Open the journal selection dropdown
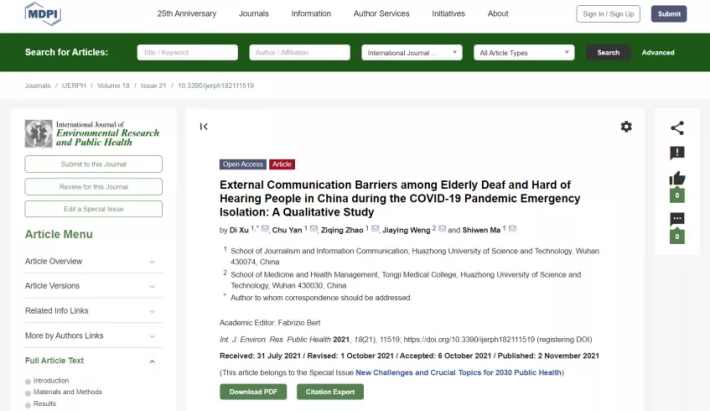710x411 pixels. point(411,52)
